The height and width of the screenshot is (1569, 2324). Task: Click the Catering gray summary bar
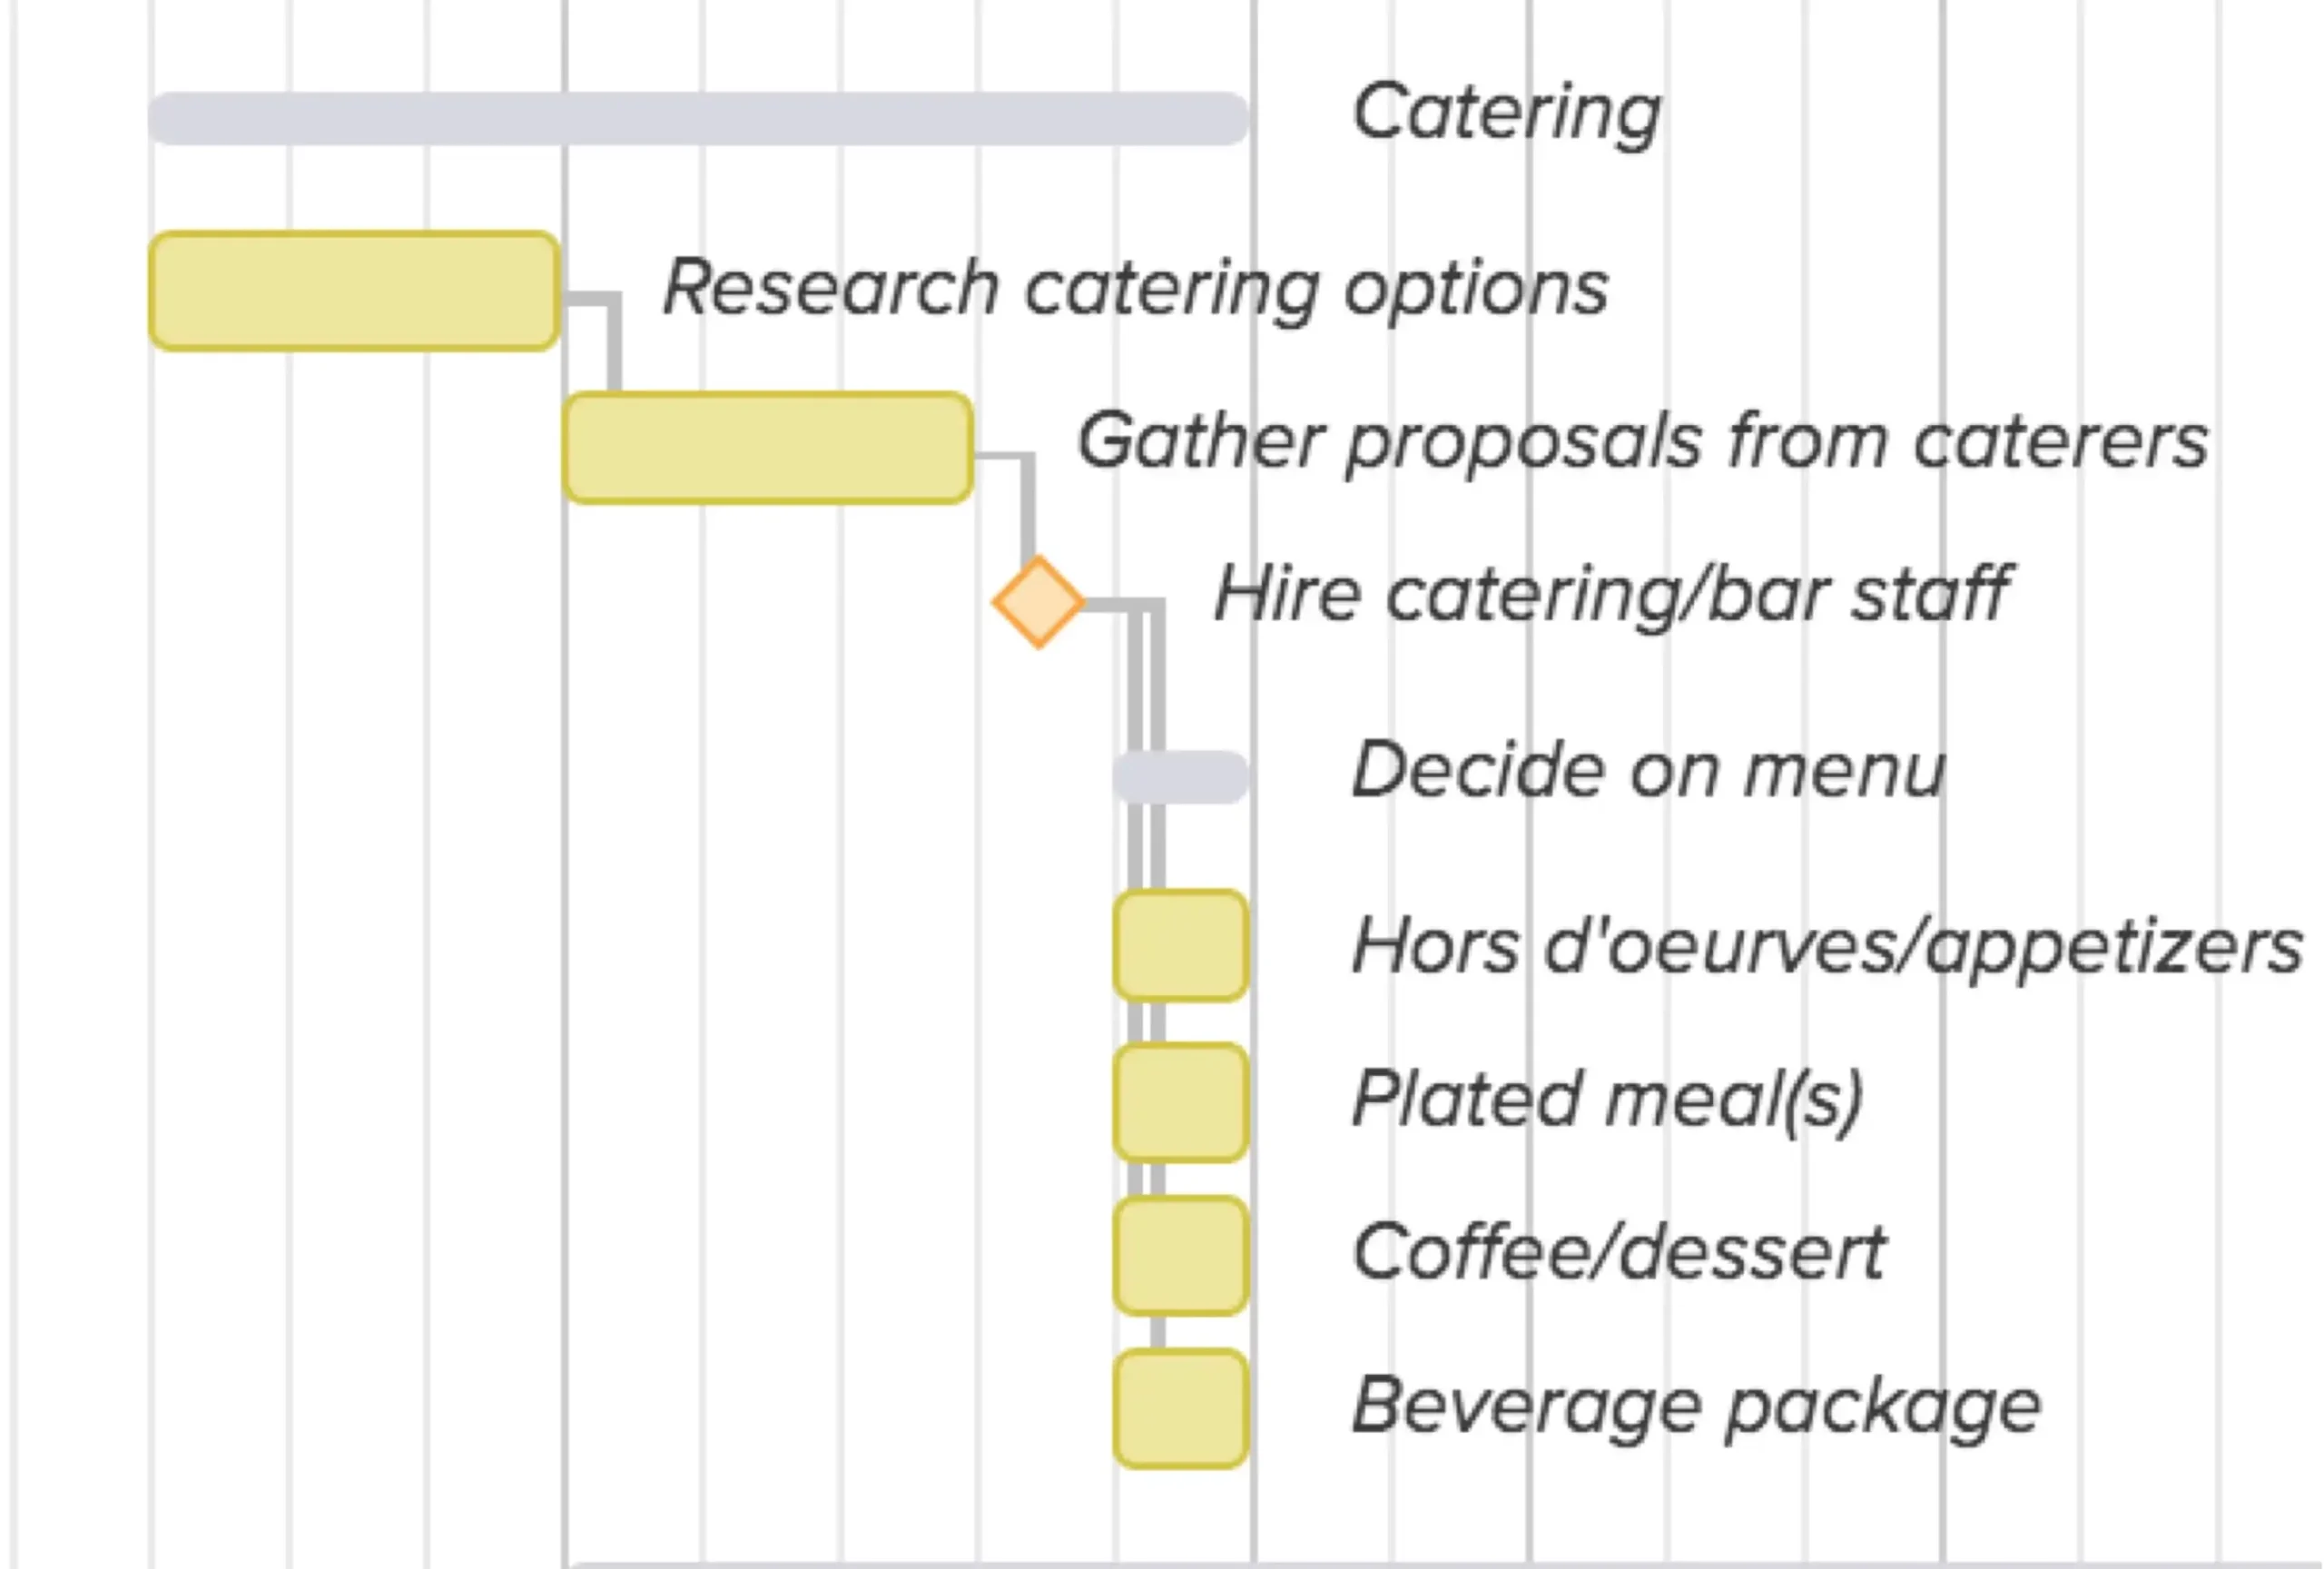(698, 118)
